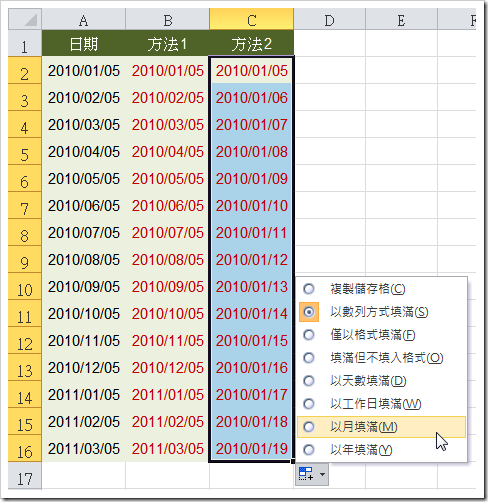Select 以數列方式填滿(S) radio option
This screenshot has height=502, width=488.
(x=309, y=312)
